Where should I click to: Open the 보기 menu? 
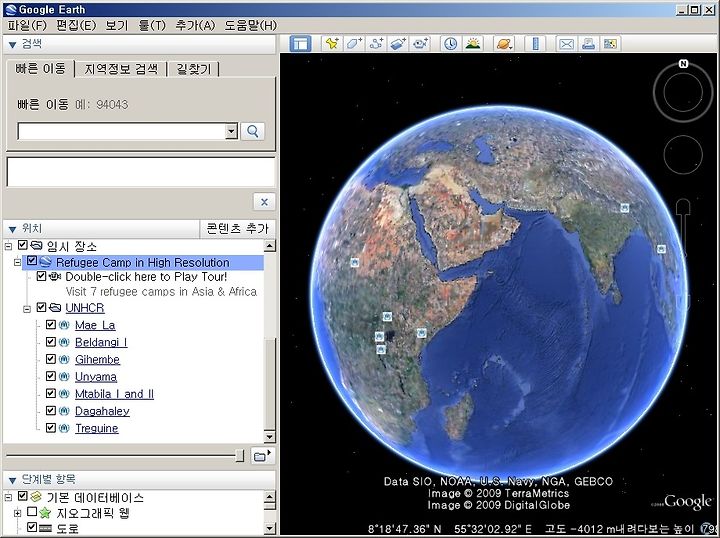pyautogui.click(x=117, y=25)
